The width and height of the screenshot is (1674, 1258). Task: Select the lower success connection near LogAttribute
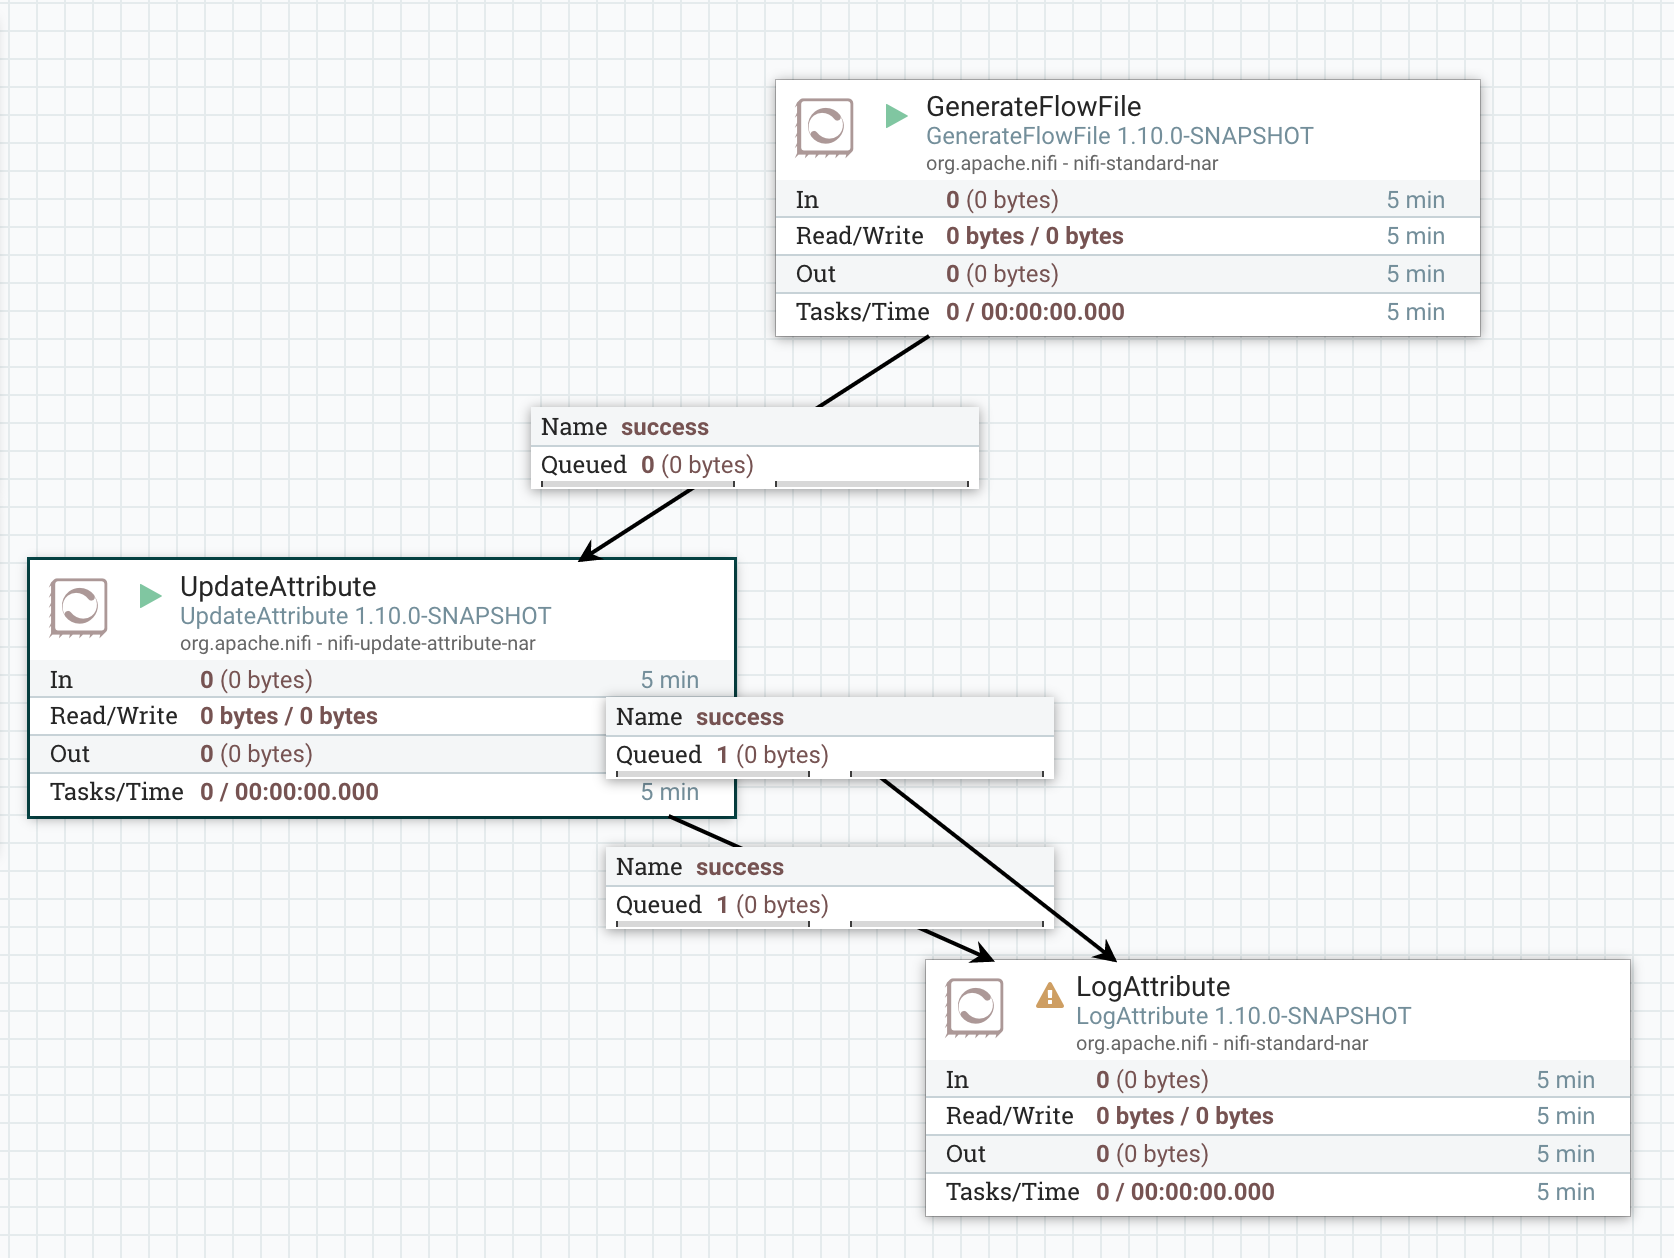(x=829, y=887)
